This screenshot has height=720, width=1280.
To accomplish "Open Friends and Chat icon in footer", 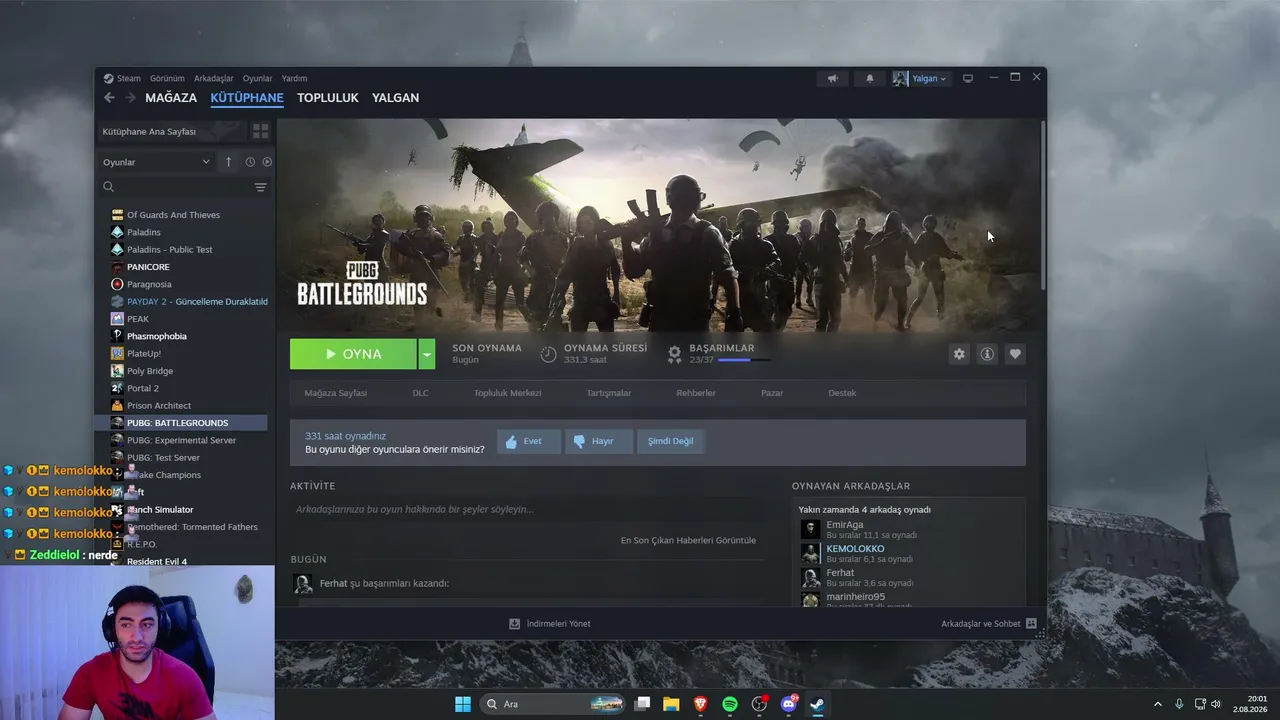I will click(1031, 623).
